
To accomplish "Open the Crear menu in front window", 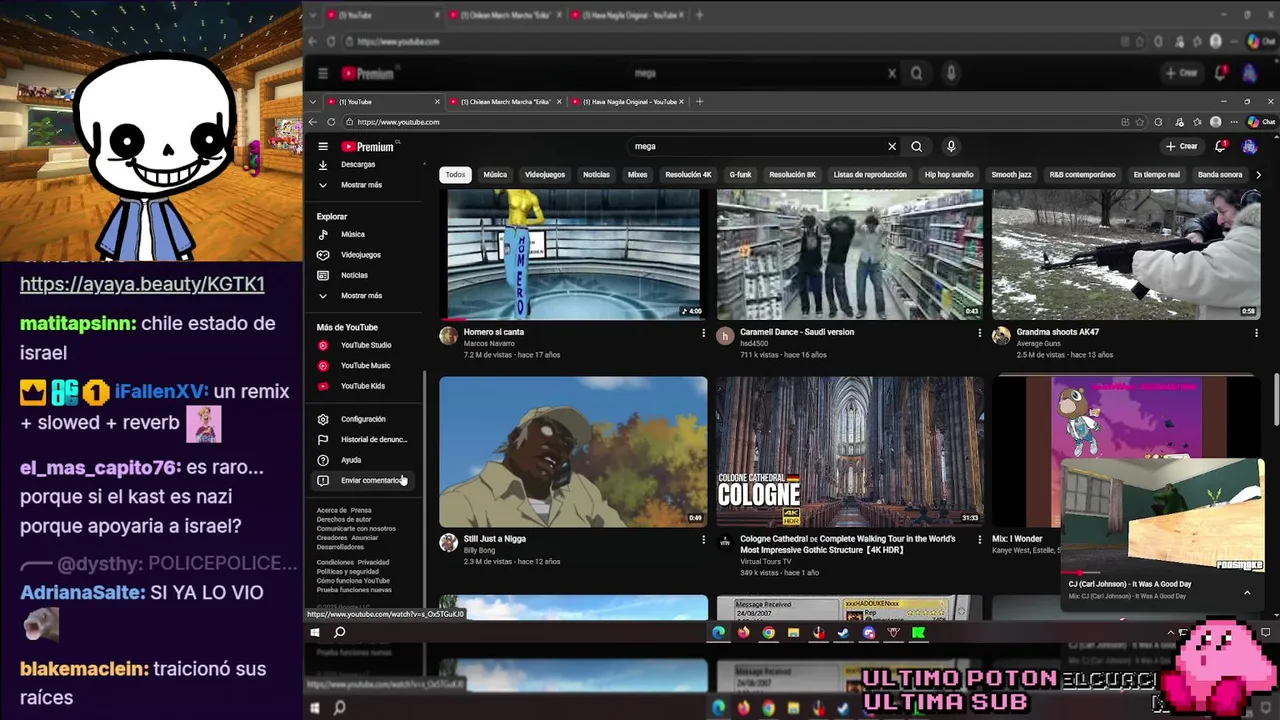I will coord(1181,146).
